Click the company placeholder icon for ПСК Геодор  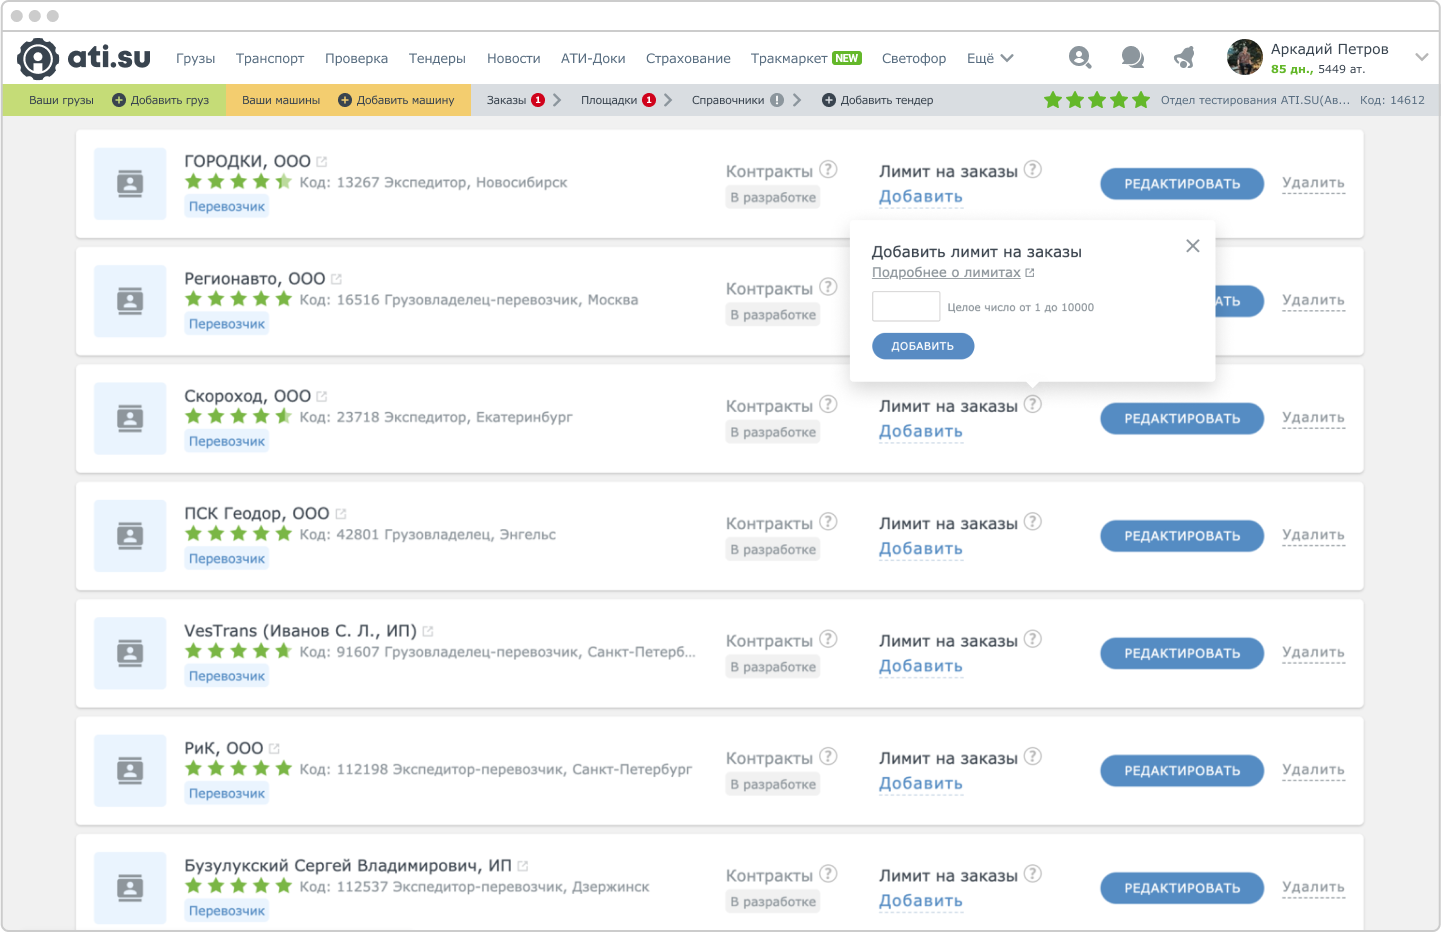pos(130,536)
